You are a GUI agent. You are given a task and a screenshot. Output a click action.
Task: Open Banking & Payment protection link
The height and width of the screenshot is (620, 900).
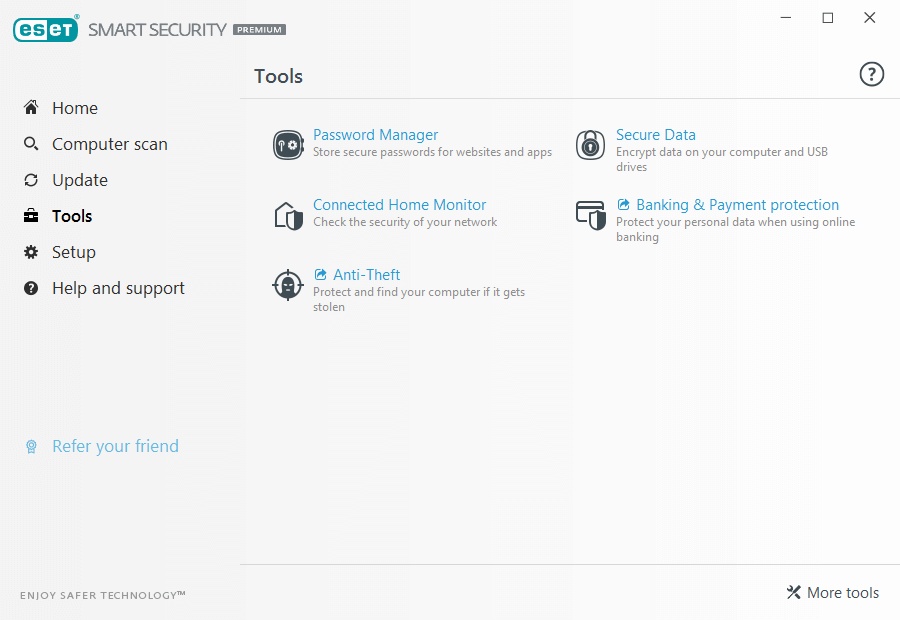point(737,205)
